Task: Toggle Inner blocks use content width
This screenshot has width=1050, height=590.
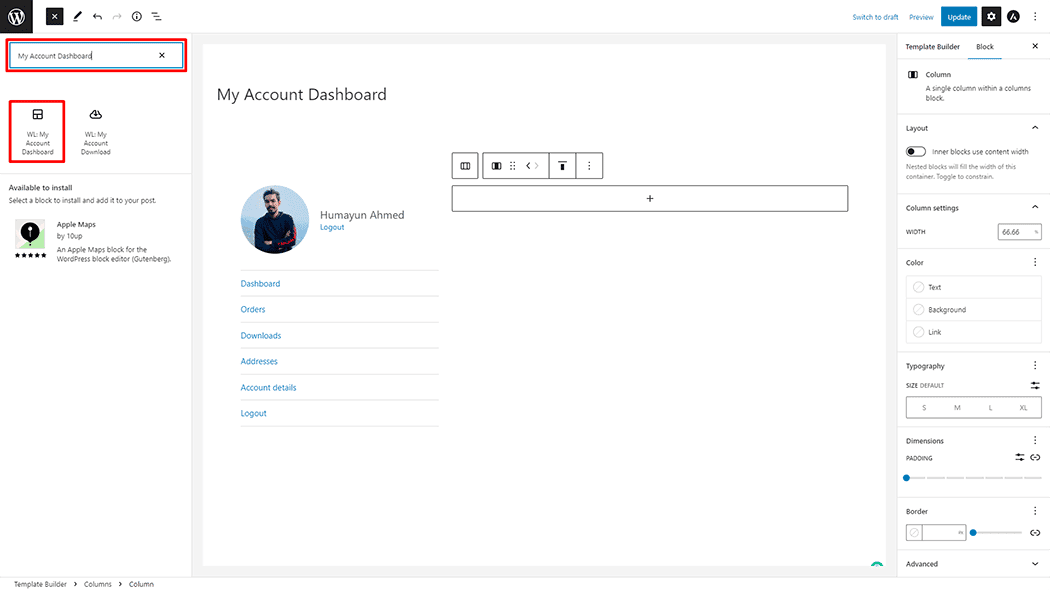Action: click(915, 152)
